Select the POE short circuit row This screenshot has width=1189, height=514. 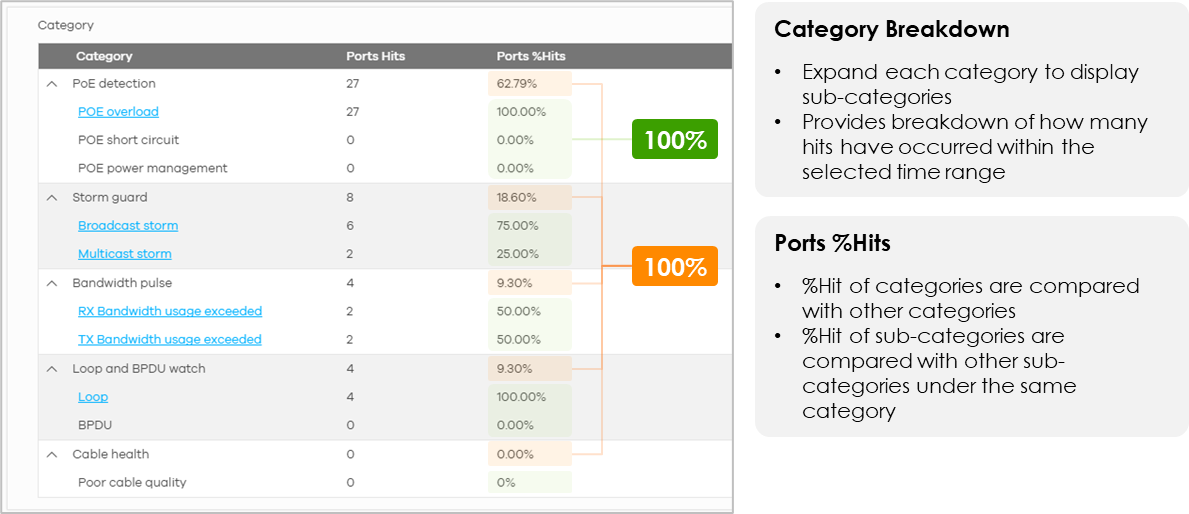(385, 140)
